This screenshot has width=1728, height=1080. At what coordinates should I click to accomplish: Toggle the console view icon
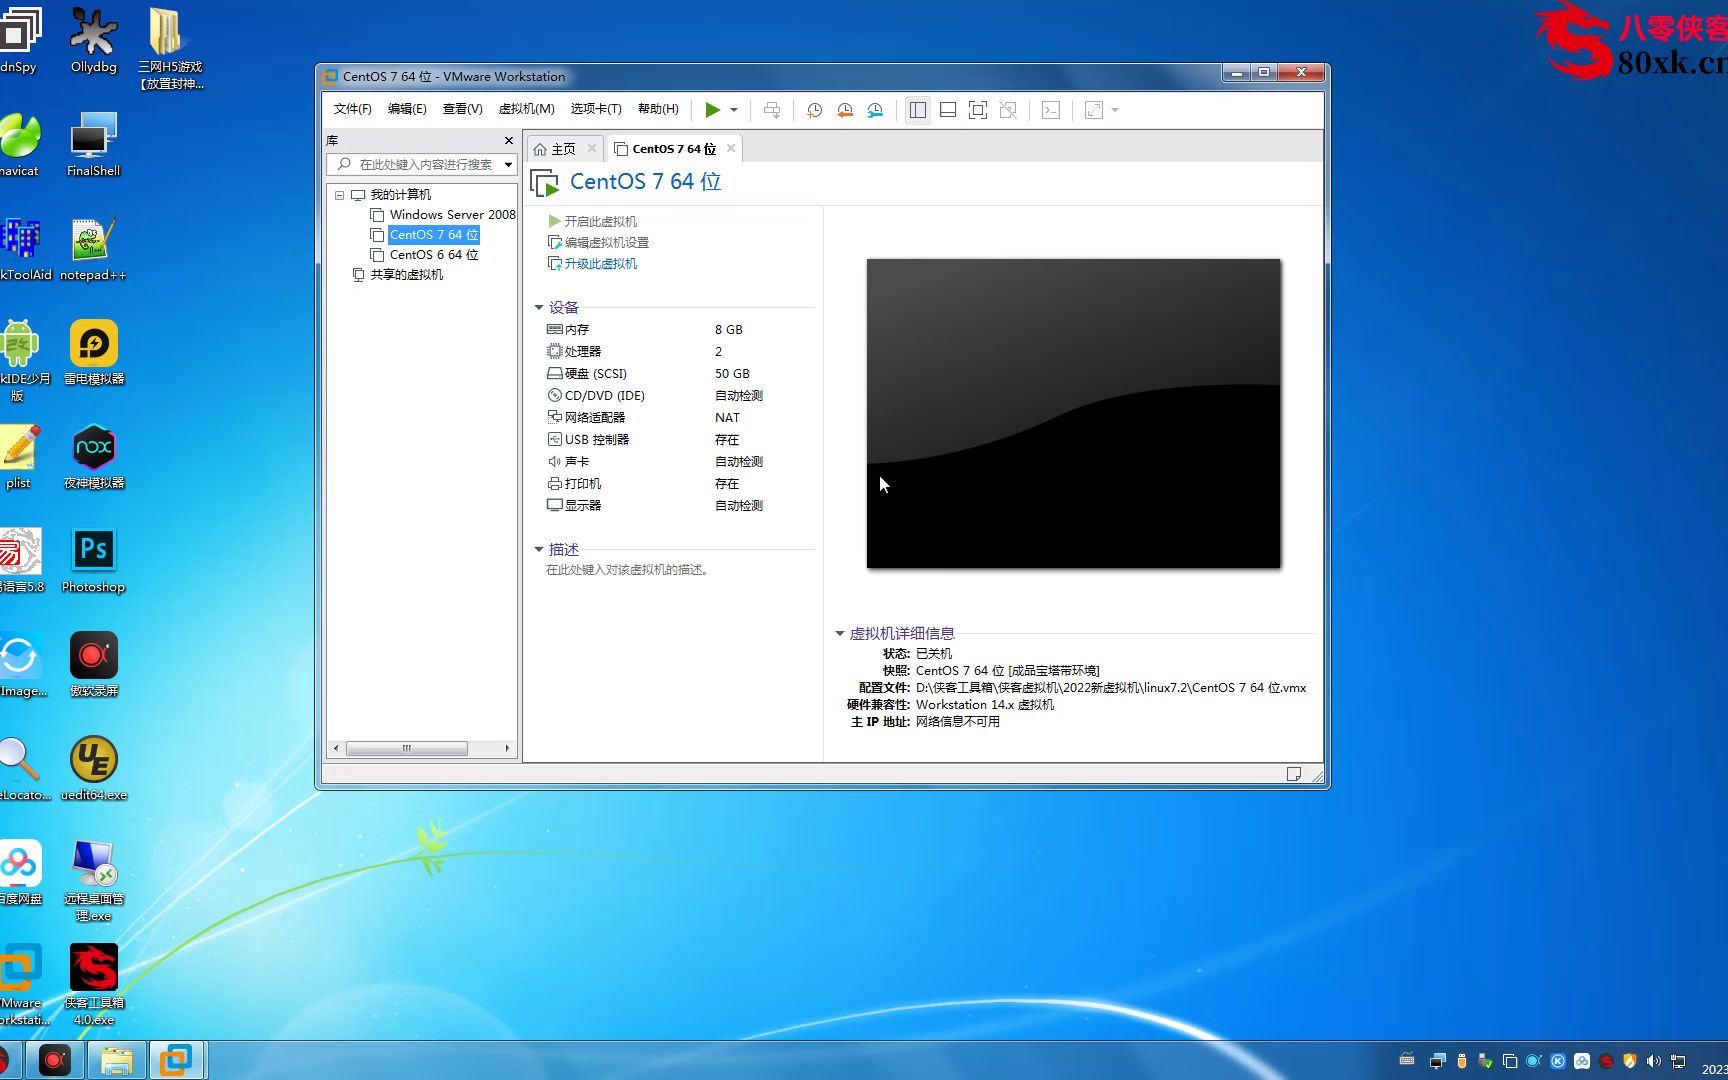click(1051, 110)
